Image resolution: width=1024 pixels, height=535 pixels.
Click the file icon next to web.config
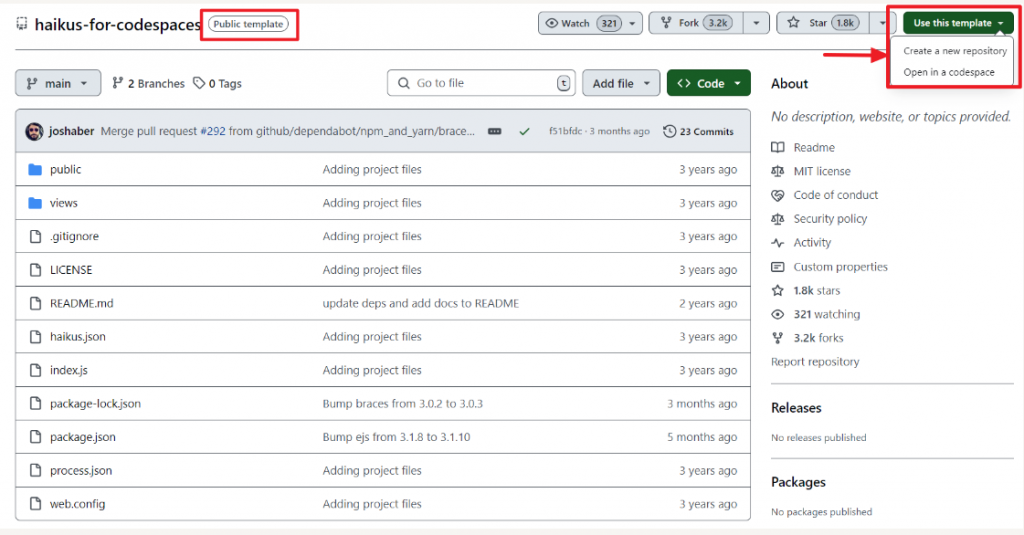click(35, 504)
